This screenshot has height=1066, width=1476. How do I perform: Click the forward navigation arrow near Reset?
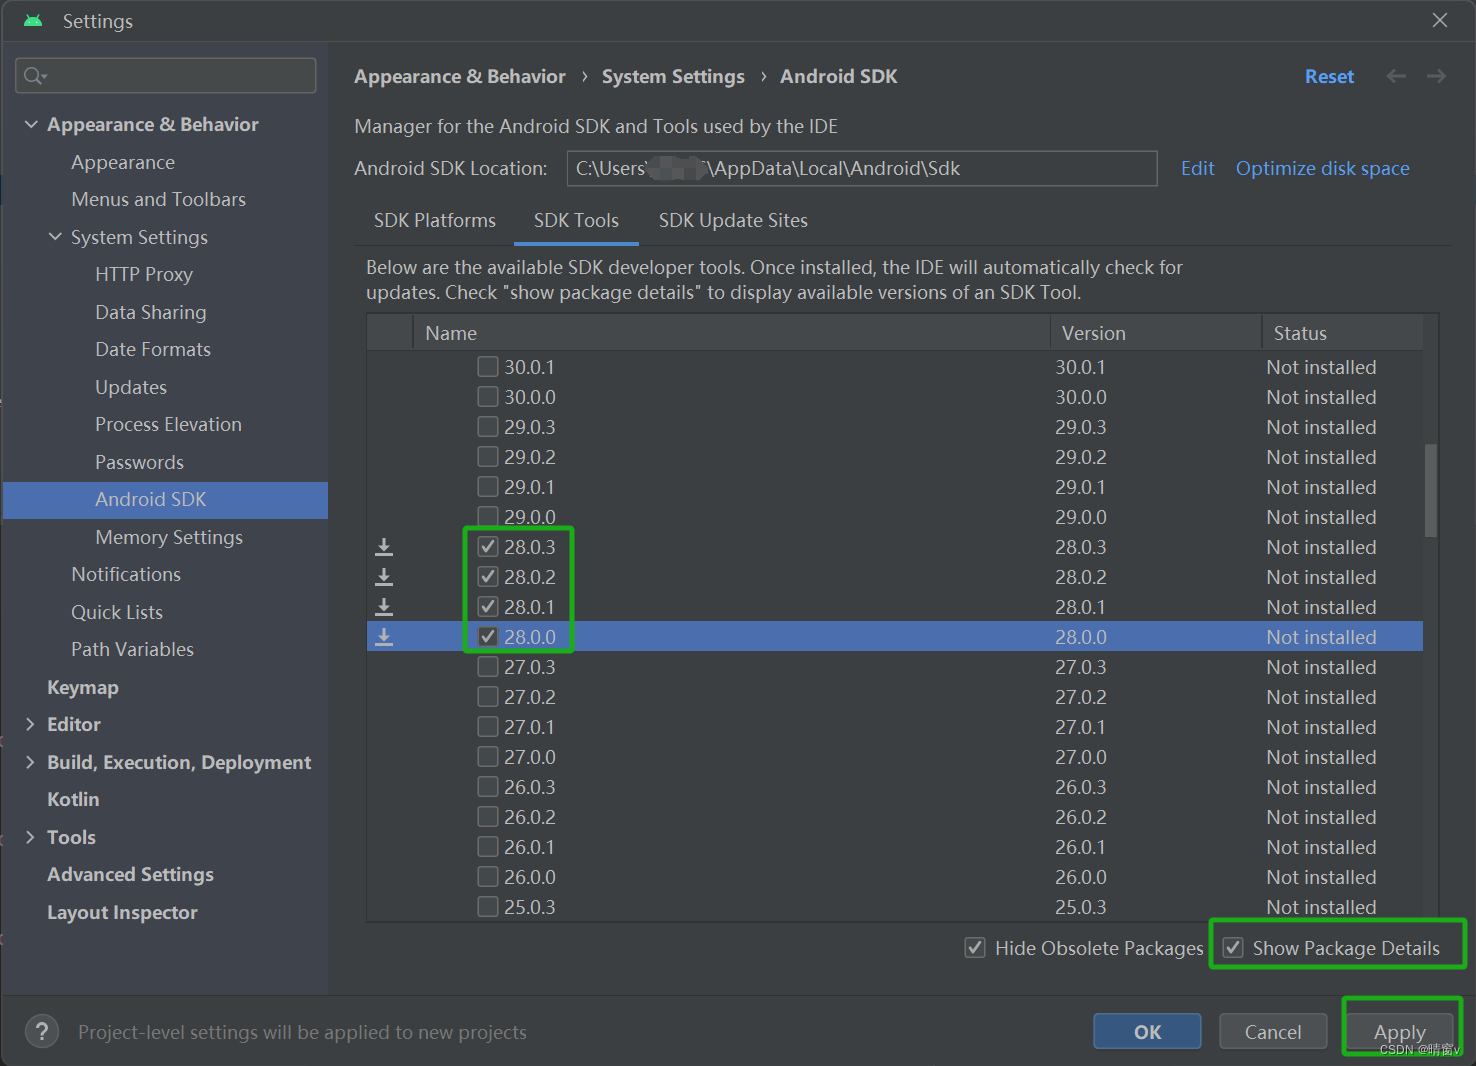(1436, 75)
